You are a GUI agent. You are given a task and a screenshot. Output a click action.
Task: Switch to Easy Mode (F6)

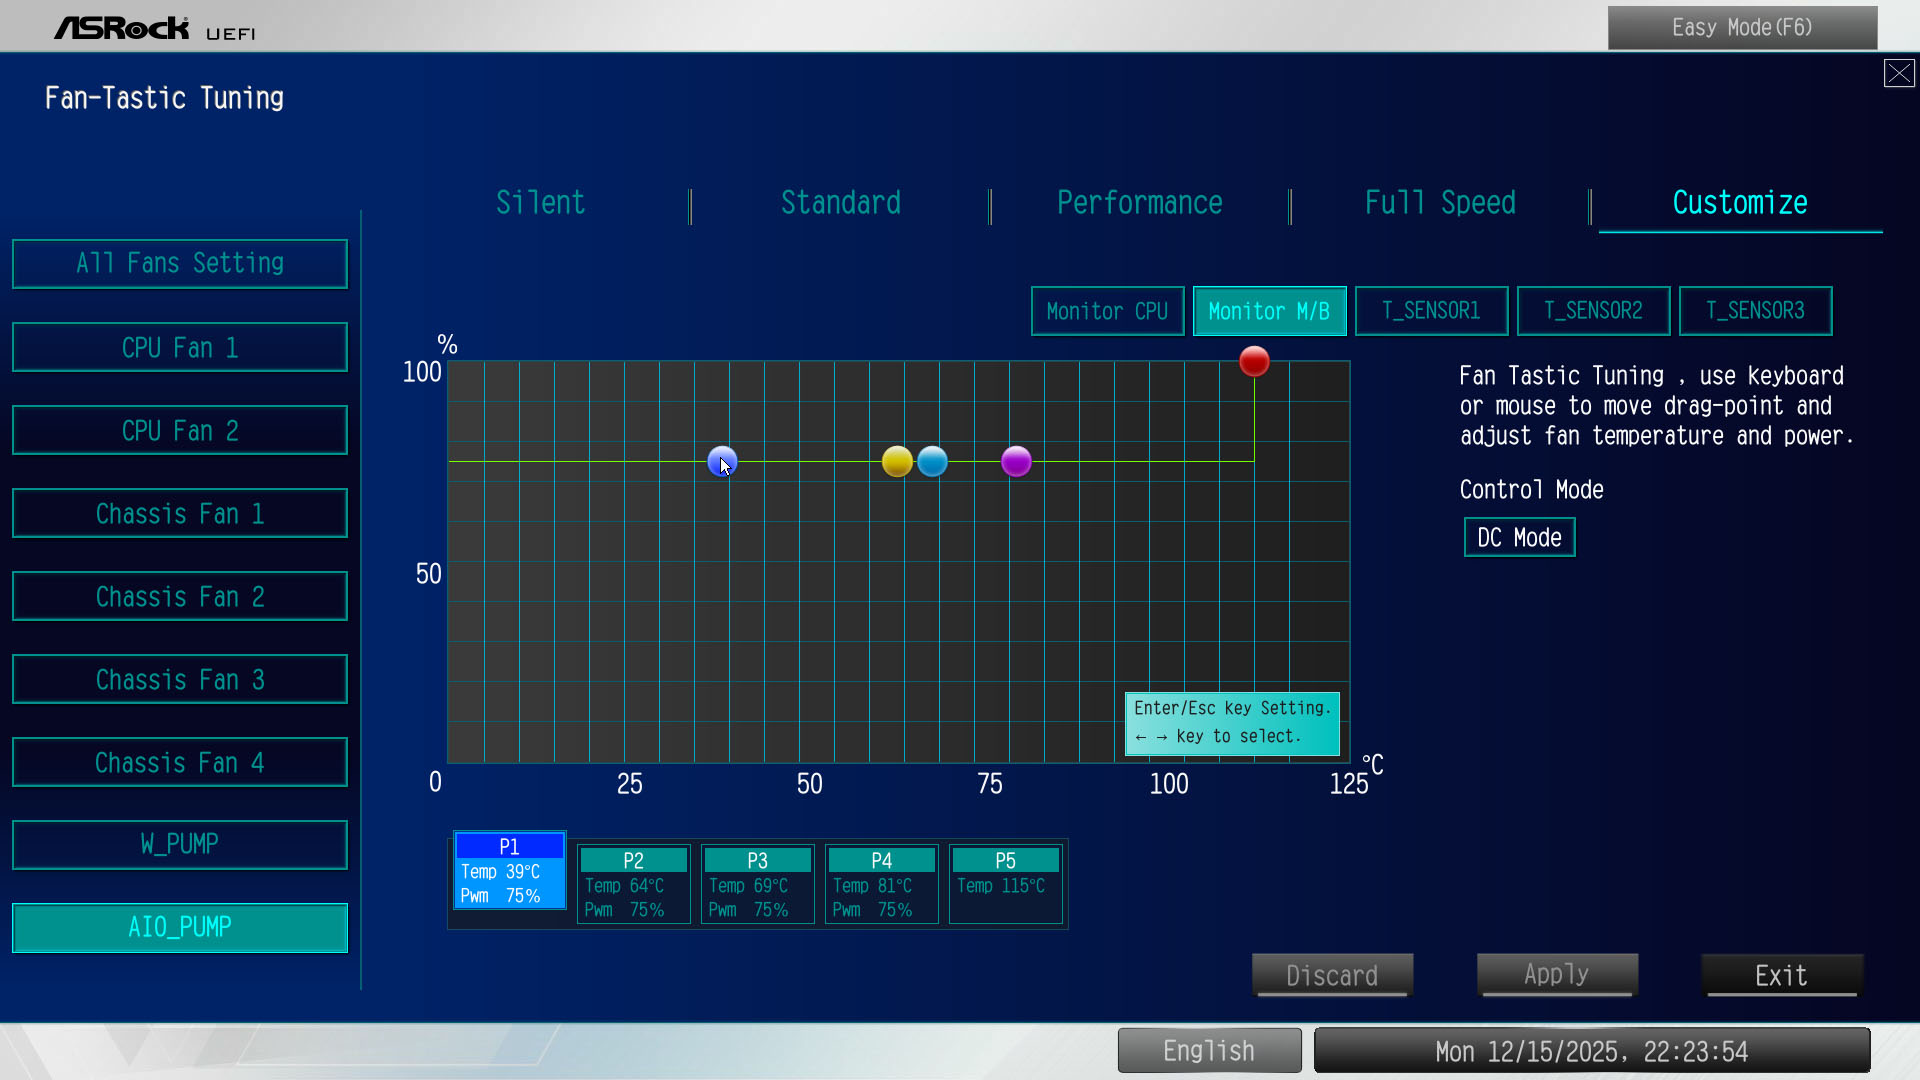1741,28
